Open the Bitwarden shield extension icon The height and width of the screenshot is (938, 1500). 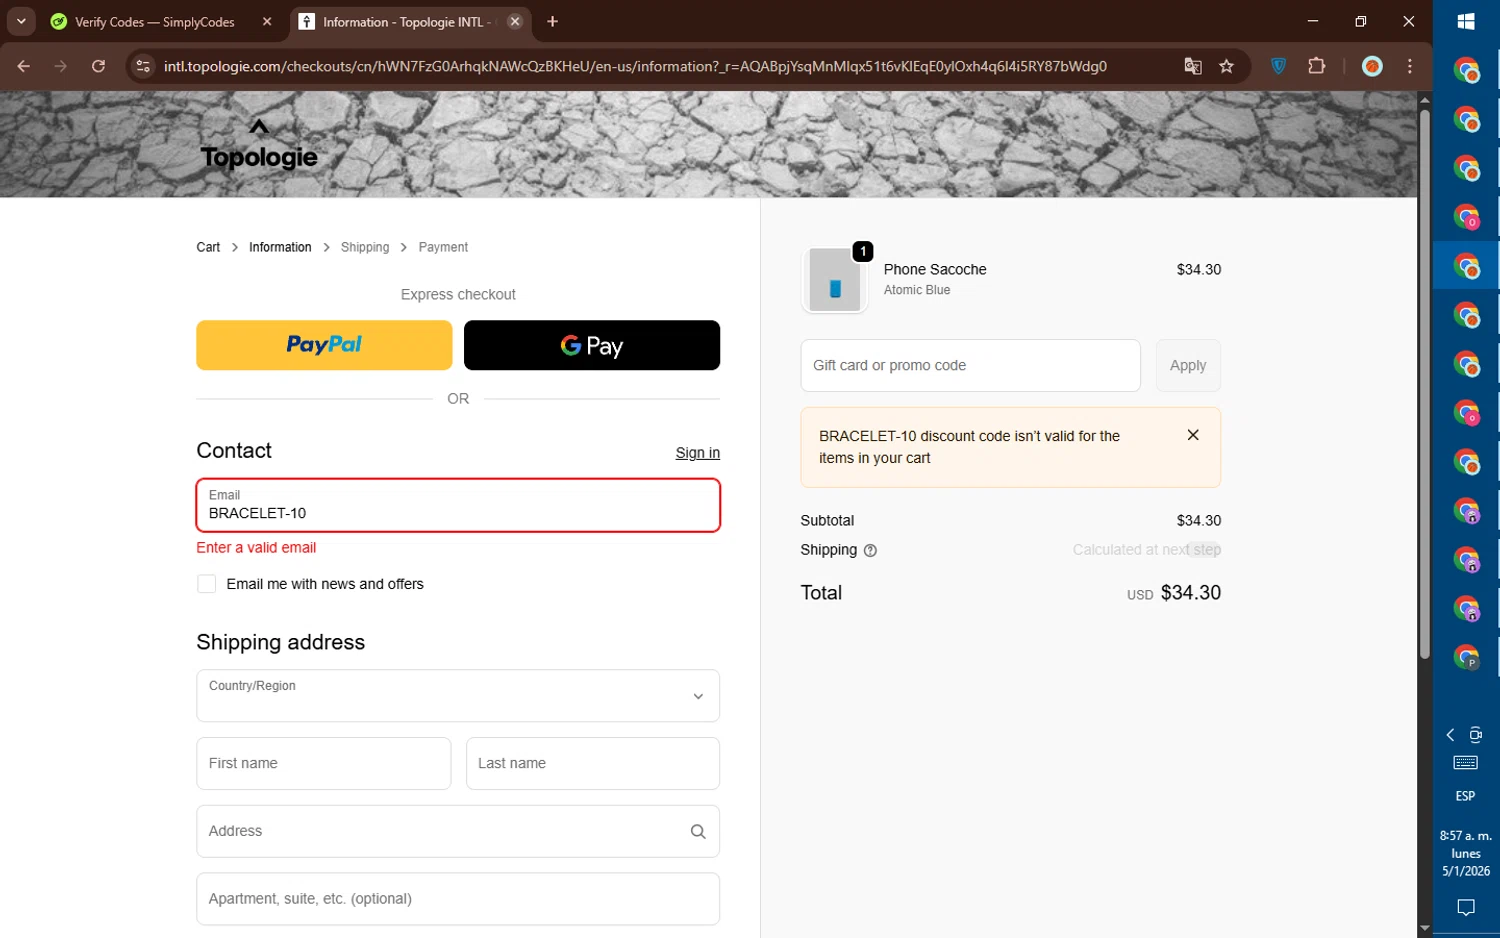pos(1278,66)
